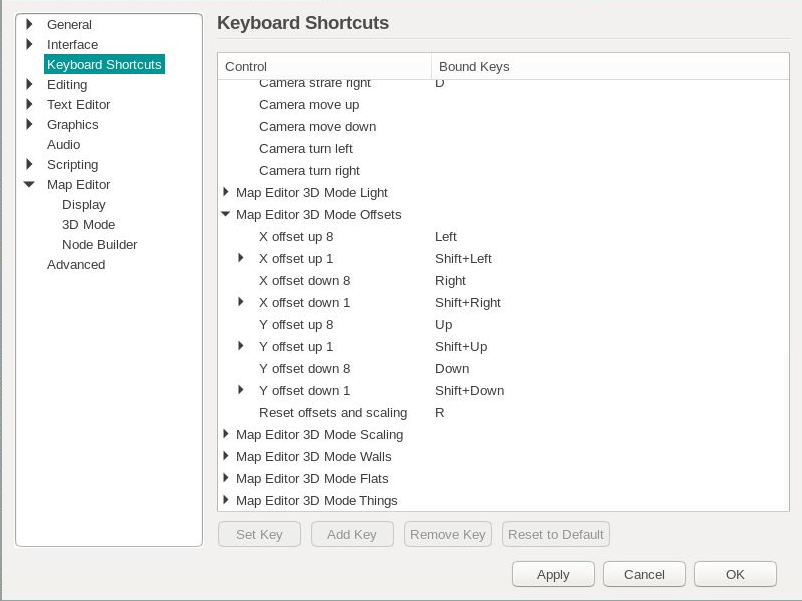Click the Shift+Left bound key cell

pos(463,258)
